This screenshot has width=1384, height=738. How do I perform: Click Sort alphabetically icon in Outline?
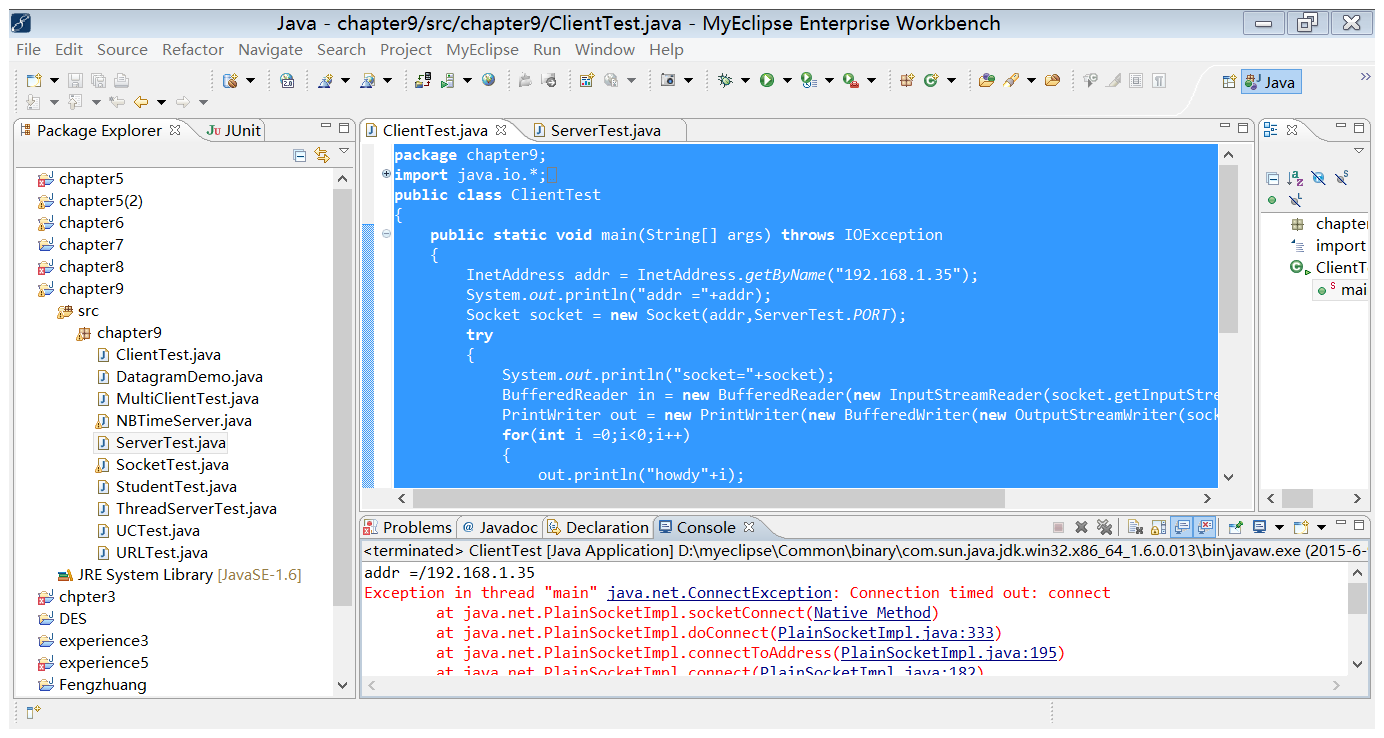[1295, 178]
